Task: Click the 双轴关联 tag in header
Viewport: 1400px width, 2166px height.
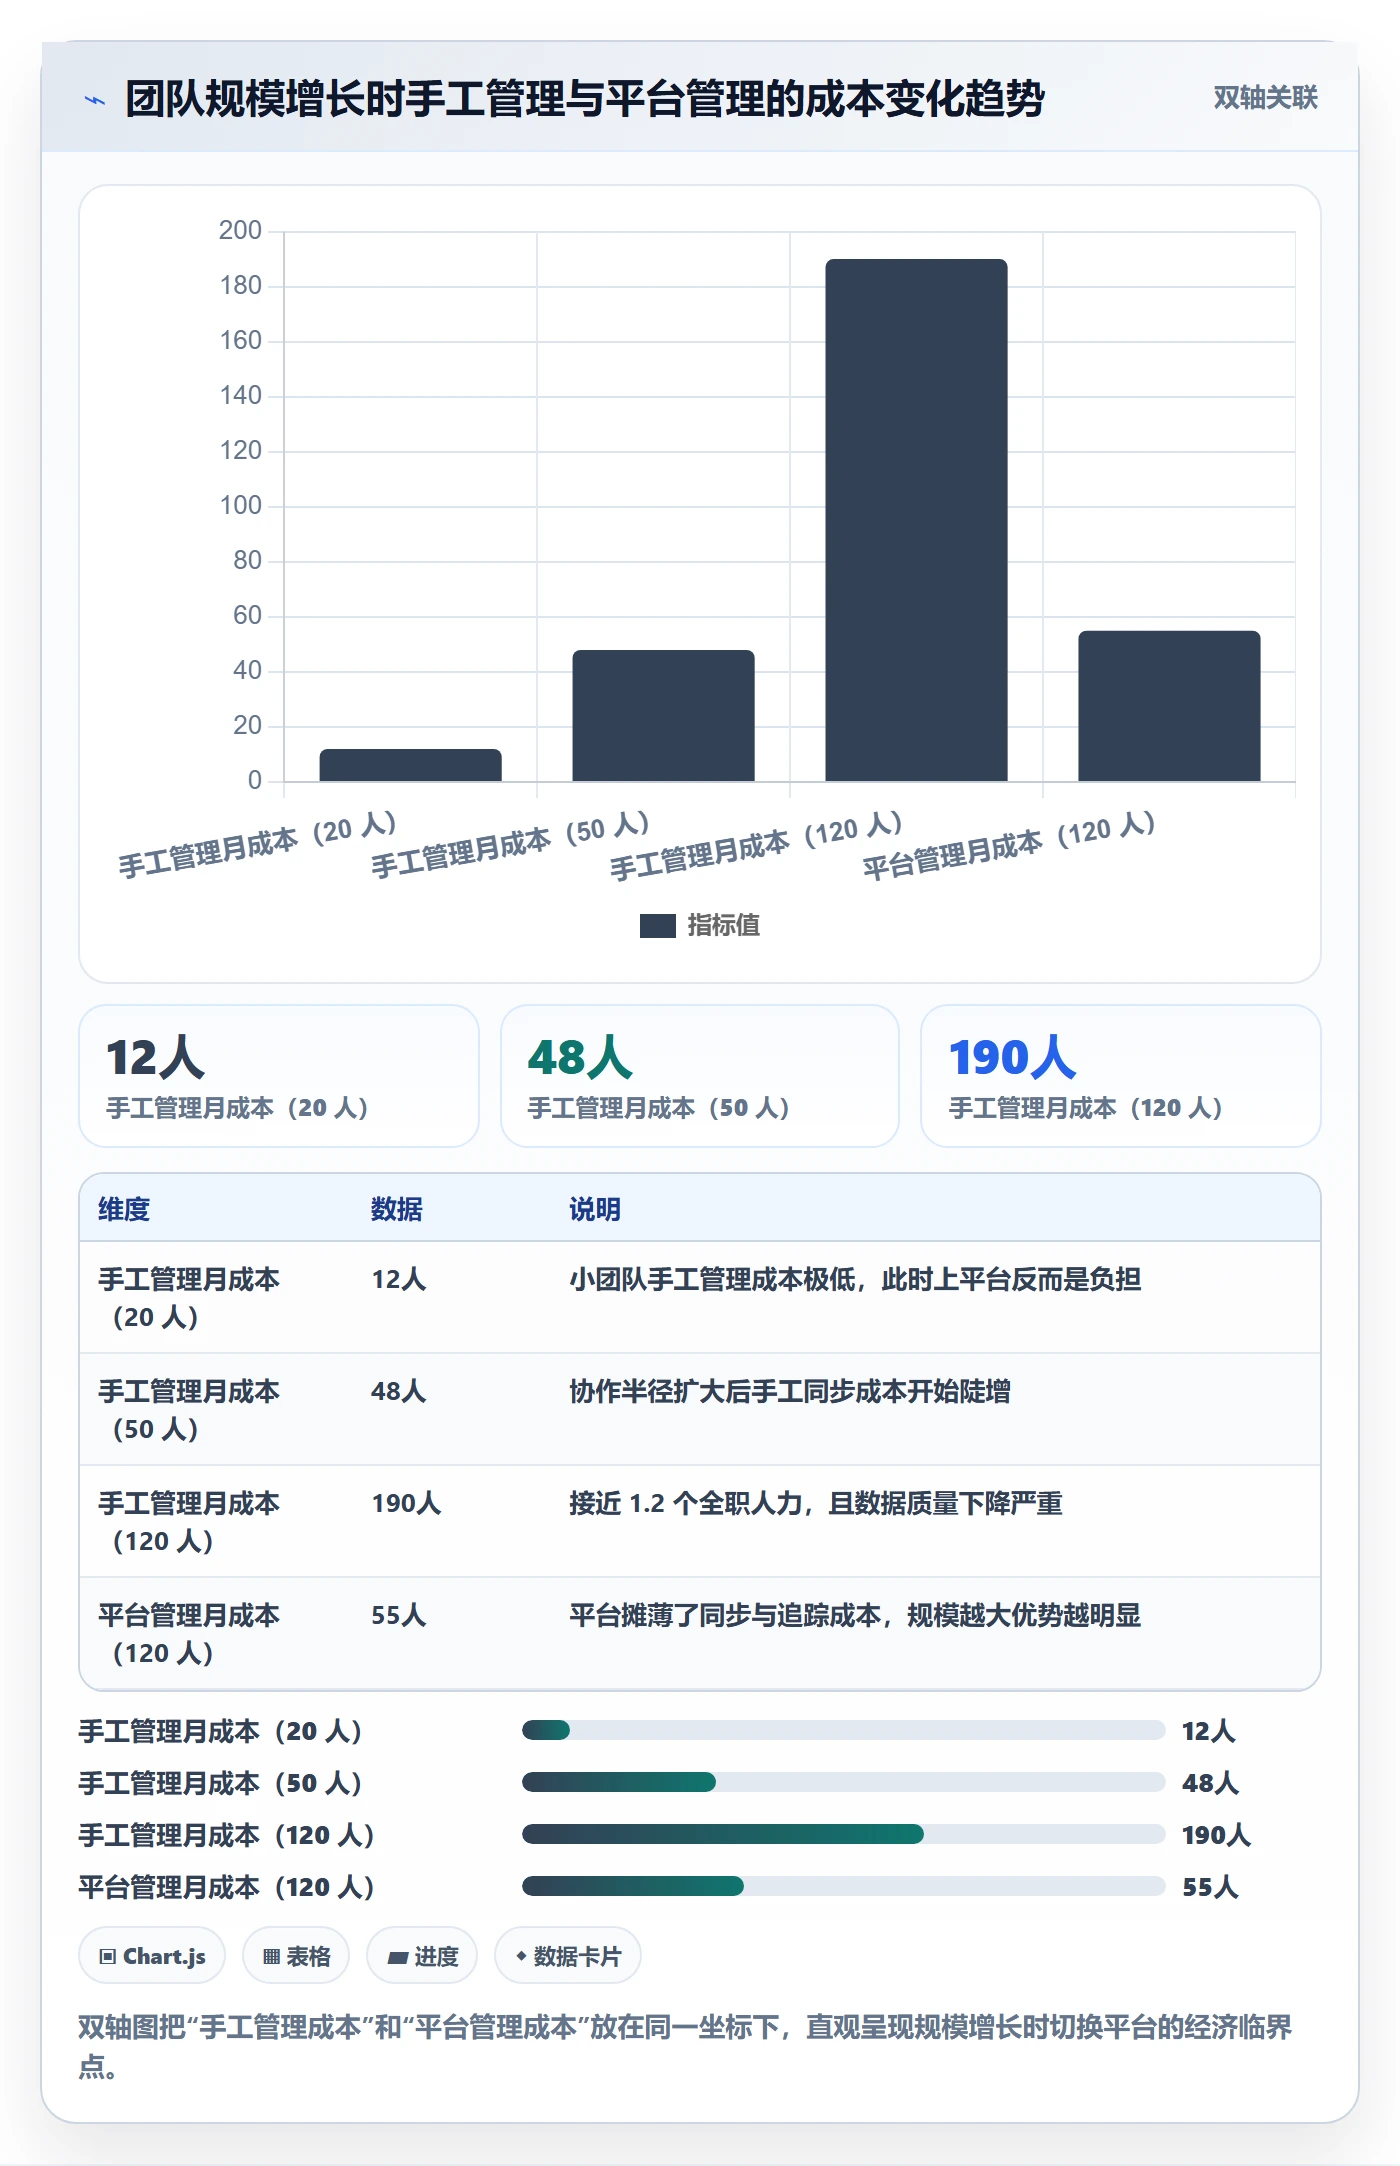Action: (x=1265, y=97)
